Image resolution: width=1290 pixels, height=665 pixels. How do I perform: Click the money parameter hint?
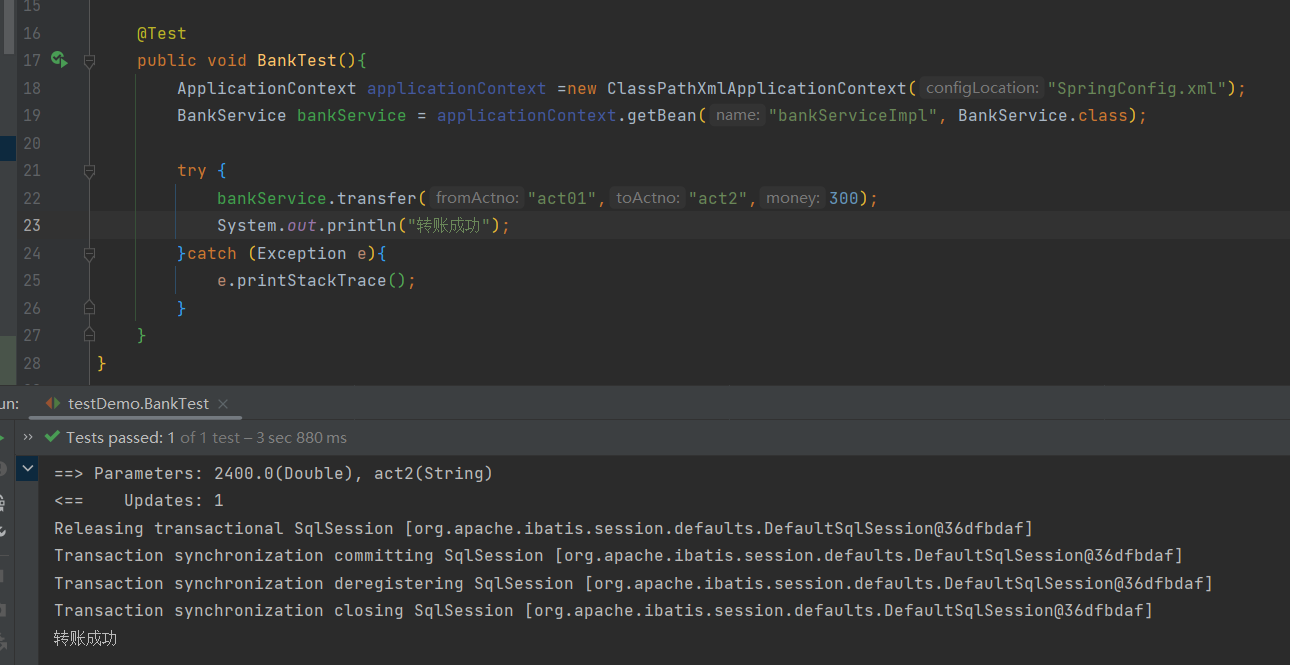pyautogui.click(x=793, y=198)
